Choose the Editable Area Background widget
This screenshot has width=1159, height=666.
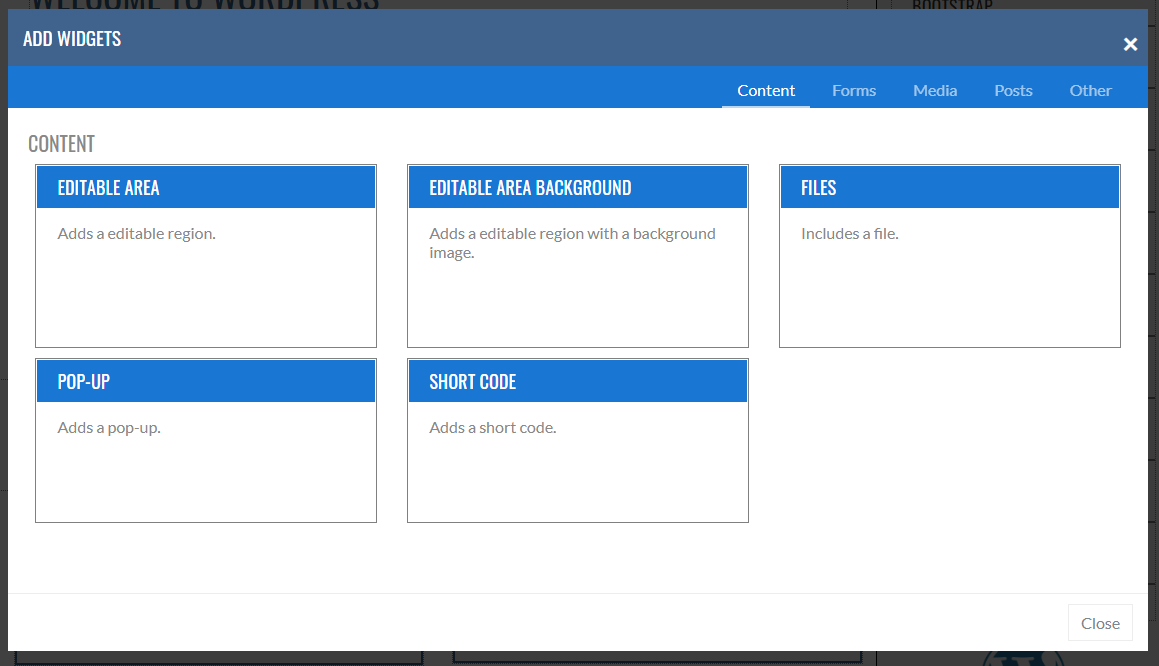pos(578,256)
